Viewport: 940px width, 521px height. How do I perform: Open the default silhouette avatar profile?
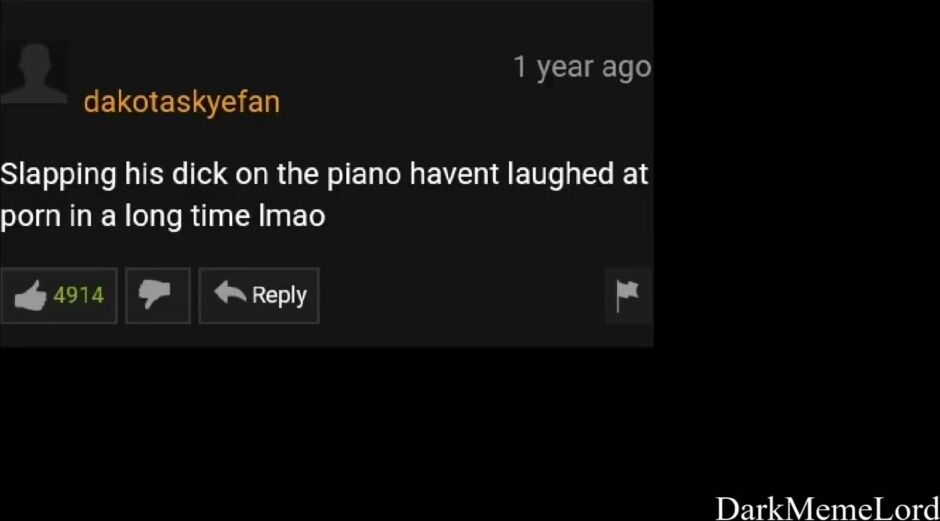point(34,73)
